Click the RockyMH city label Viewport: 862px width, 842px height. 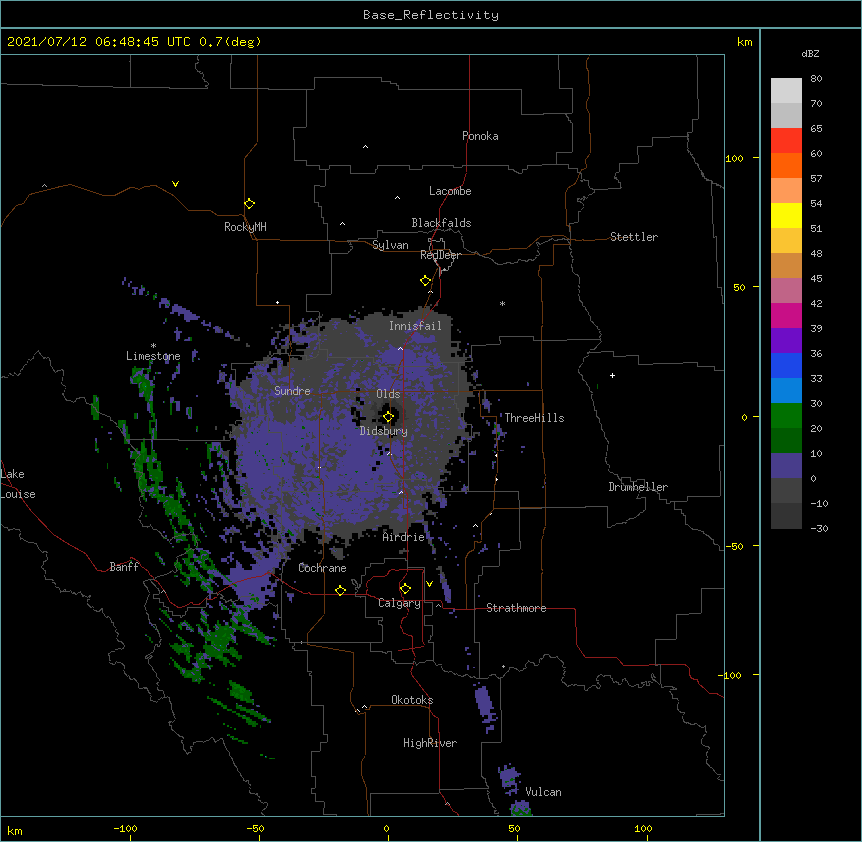(x=245, y=227)
